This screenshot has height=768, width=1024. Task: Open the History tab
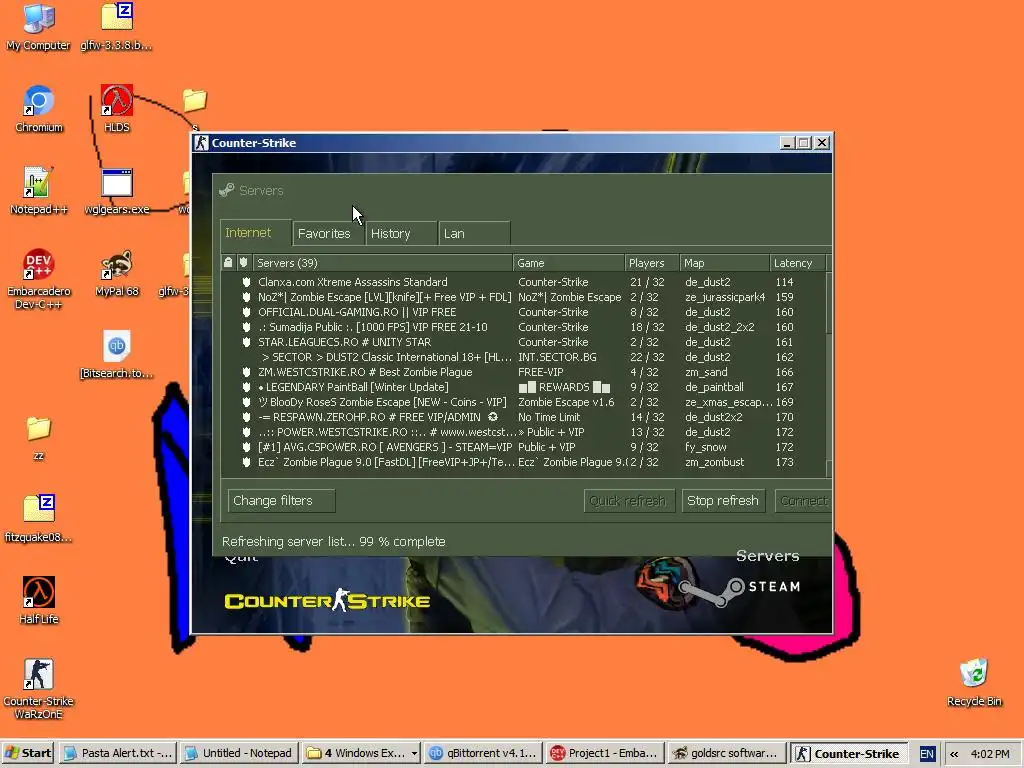pos(401,233)
